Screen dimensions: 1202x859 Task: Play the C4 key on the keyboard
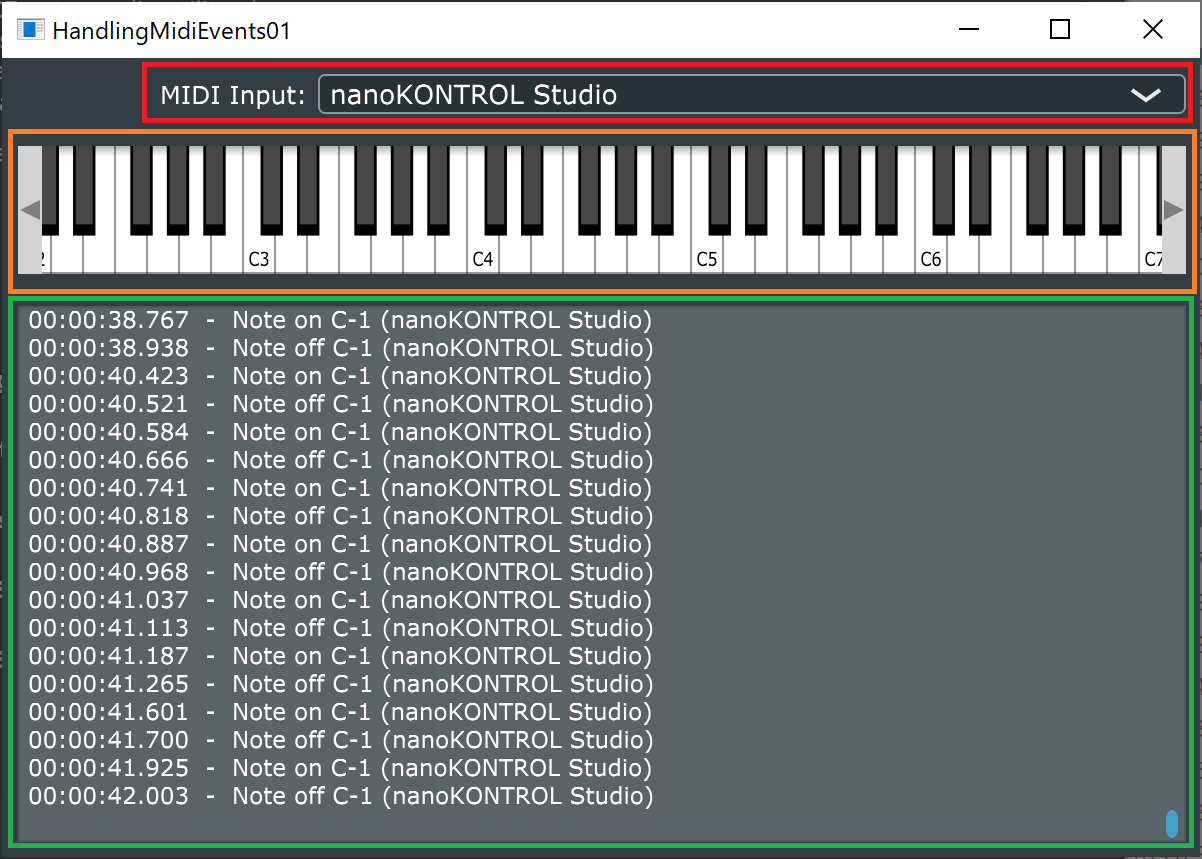(482, 254)
